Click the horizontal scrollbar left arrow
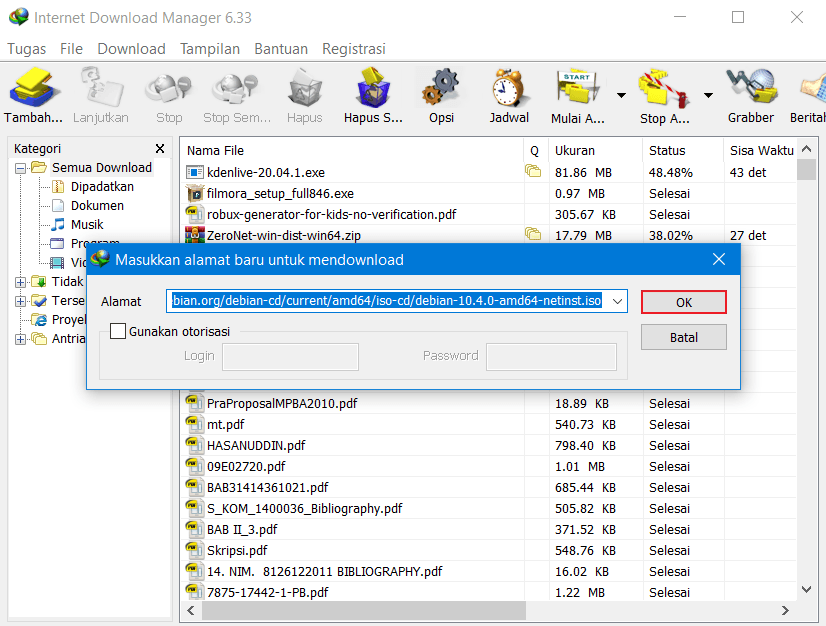 [191, 610]
